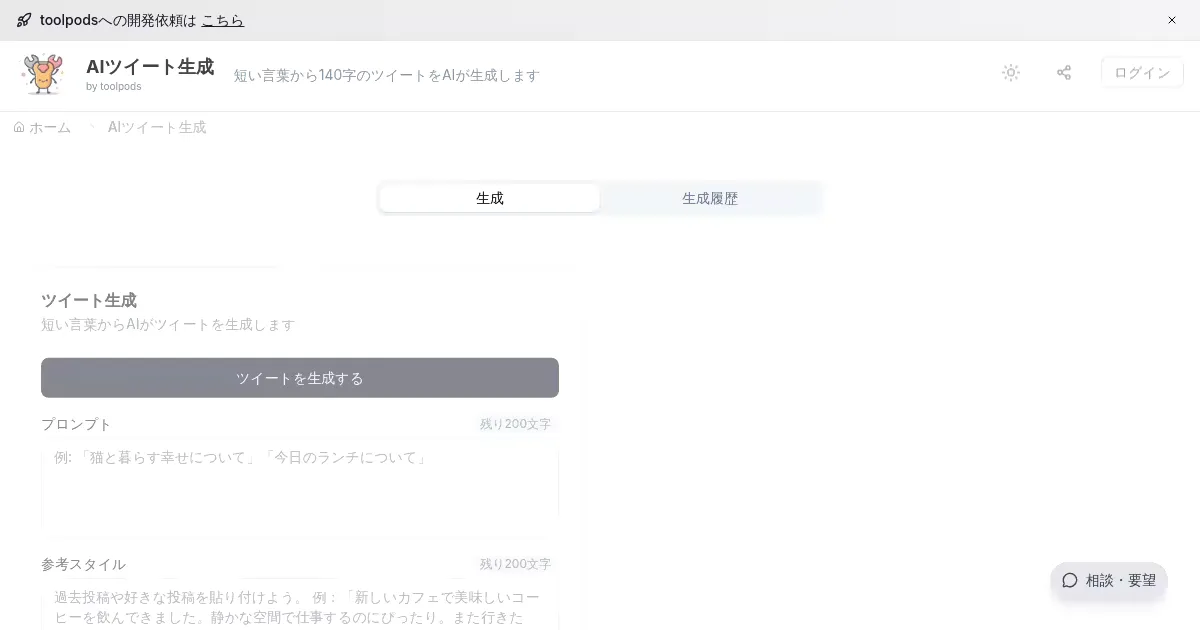
Task: Switch to the 生成履歴 tab
Action: coord(710,198)
